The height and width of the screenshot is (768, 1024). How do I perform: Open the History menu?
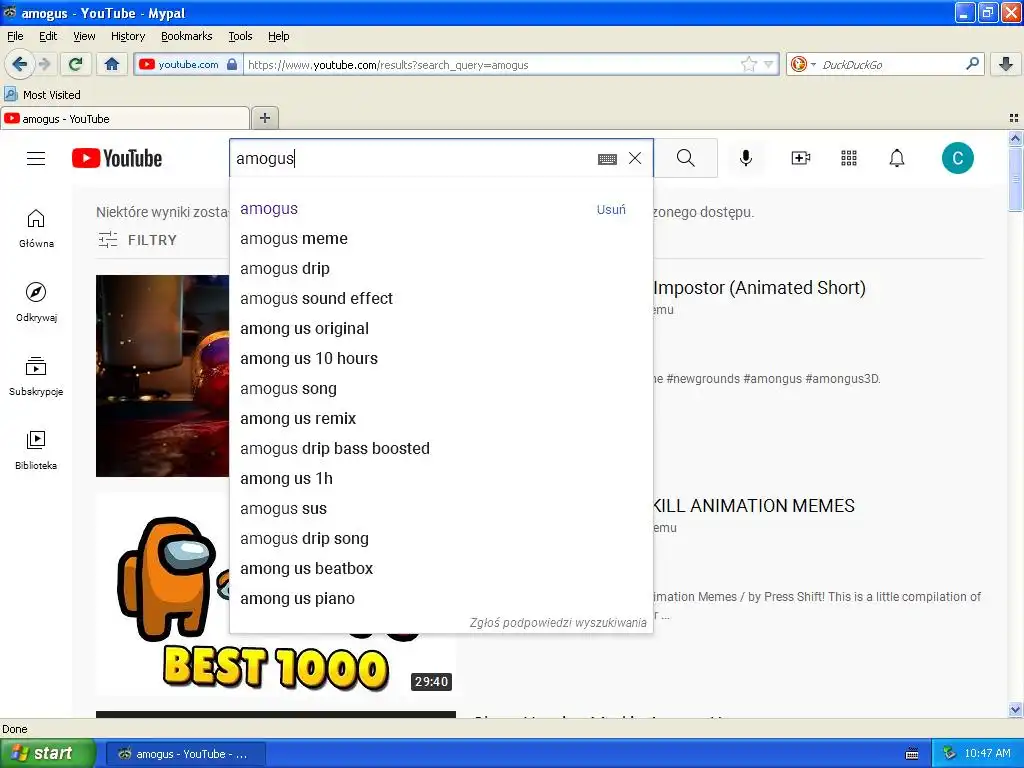[x=127, y=36]
